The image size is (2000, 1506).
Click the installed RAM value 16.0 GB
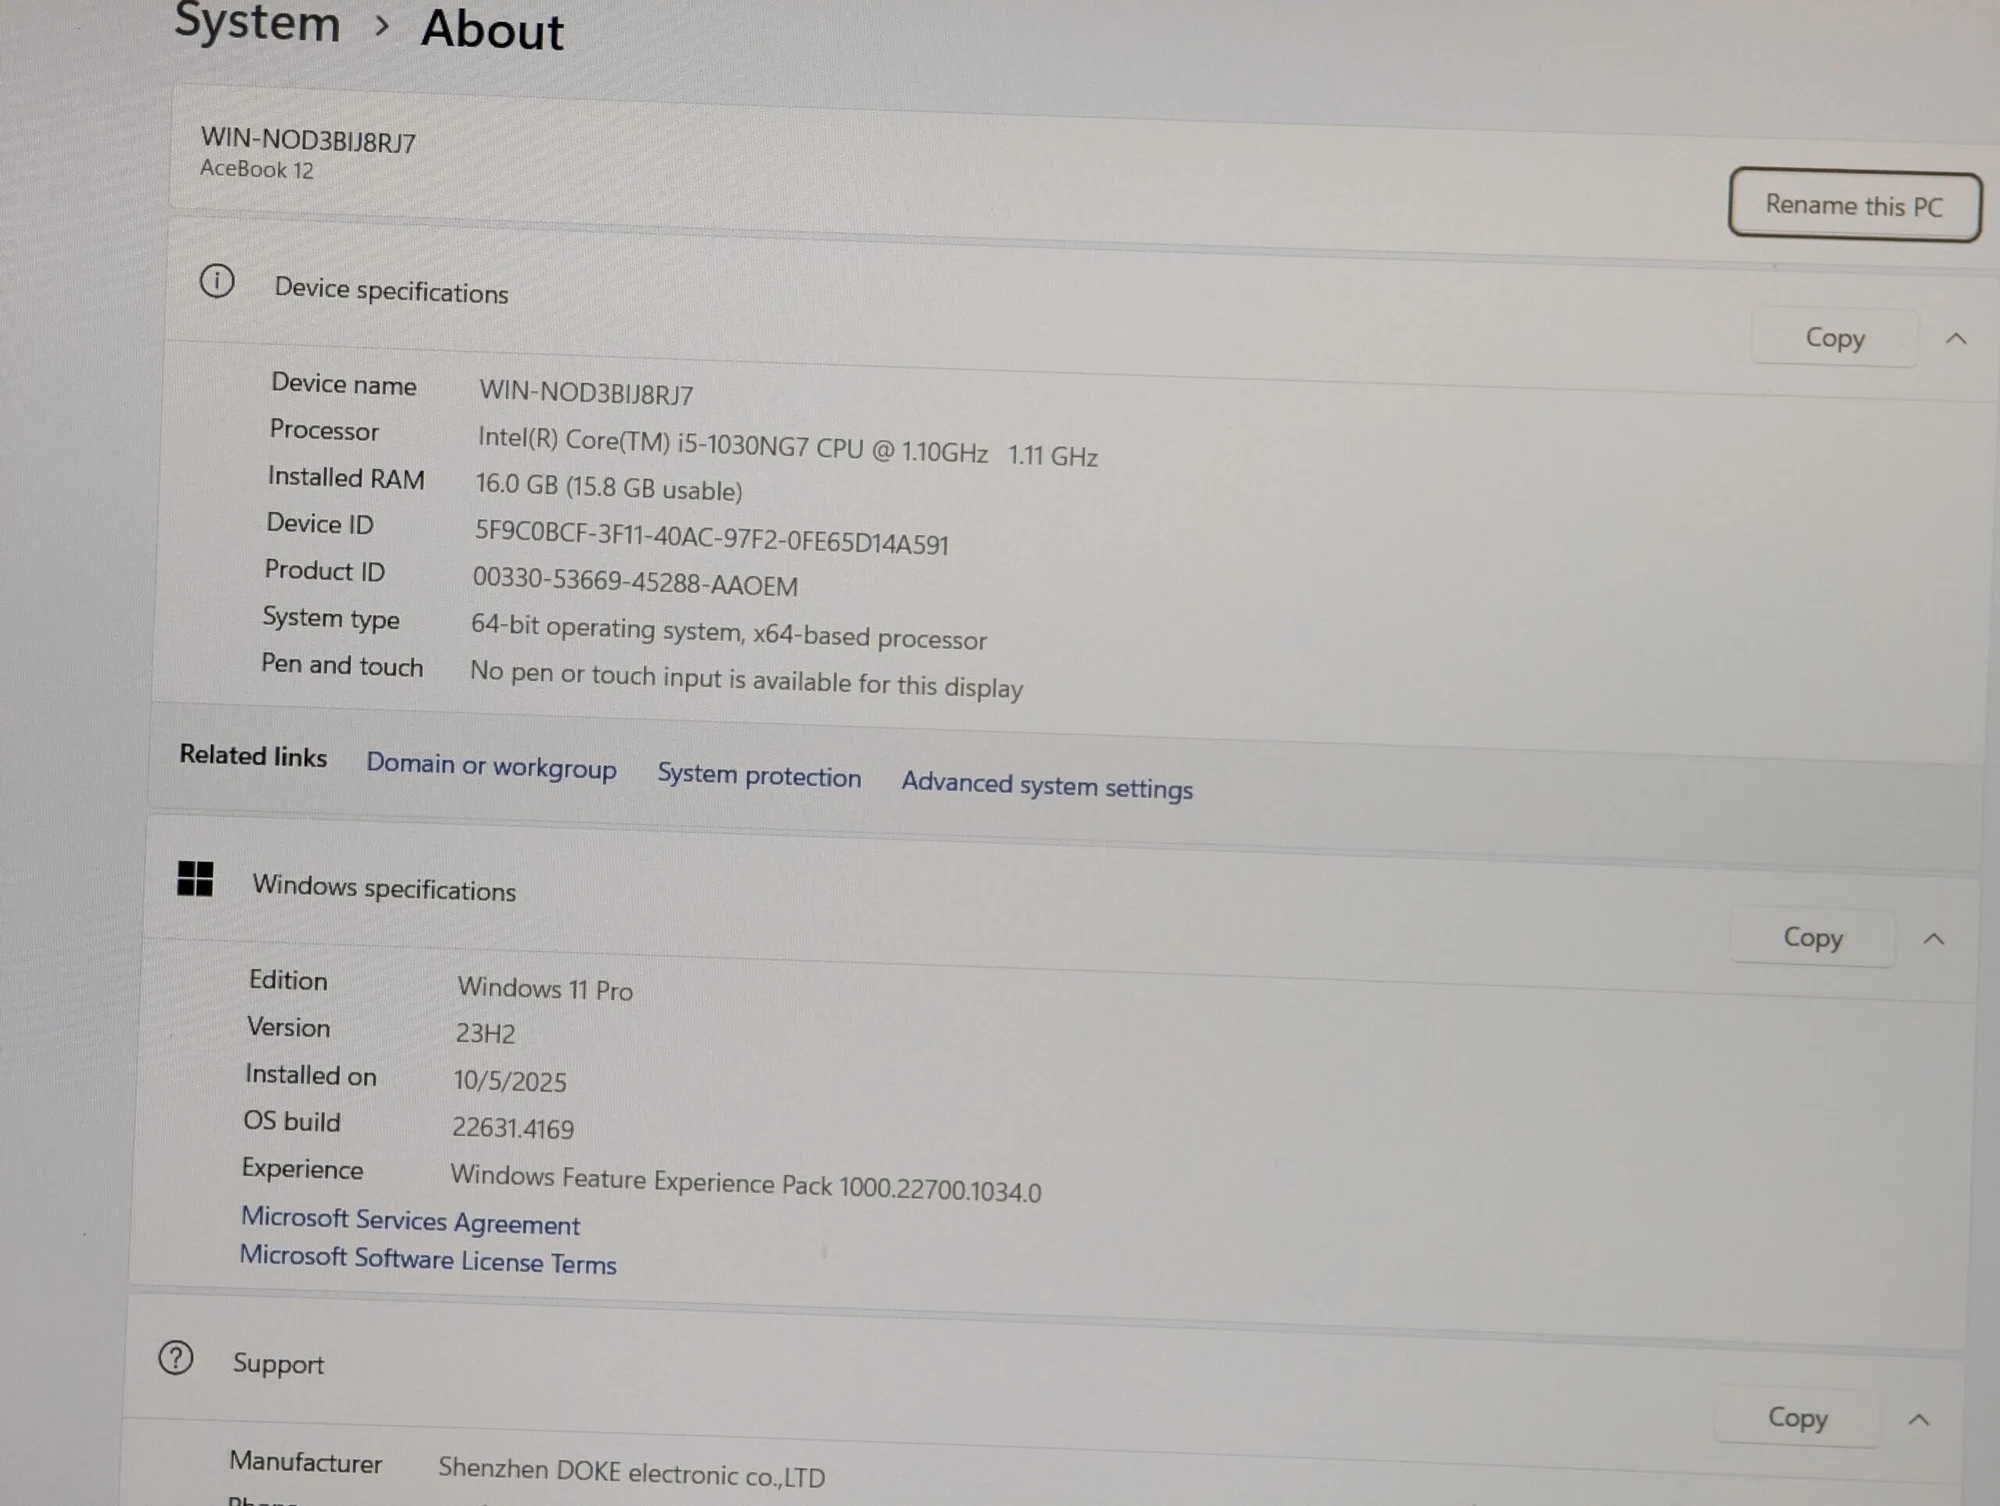tap(609, 487)
